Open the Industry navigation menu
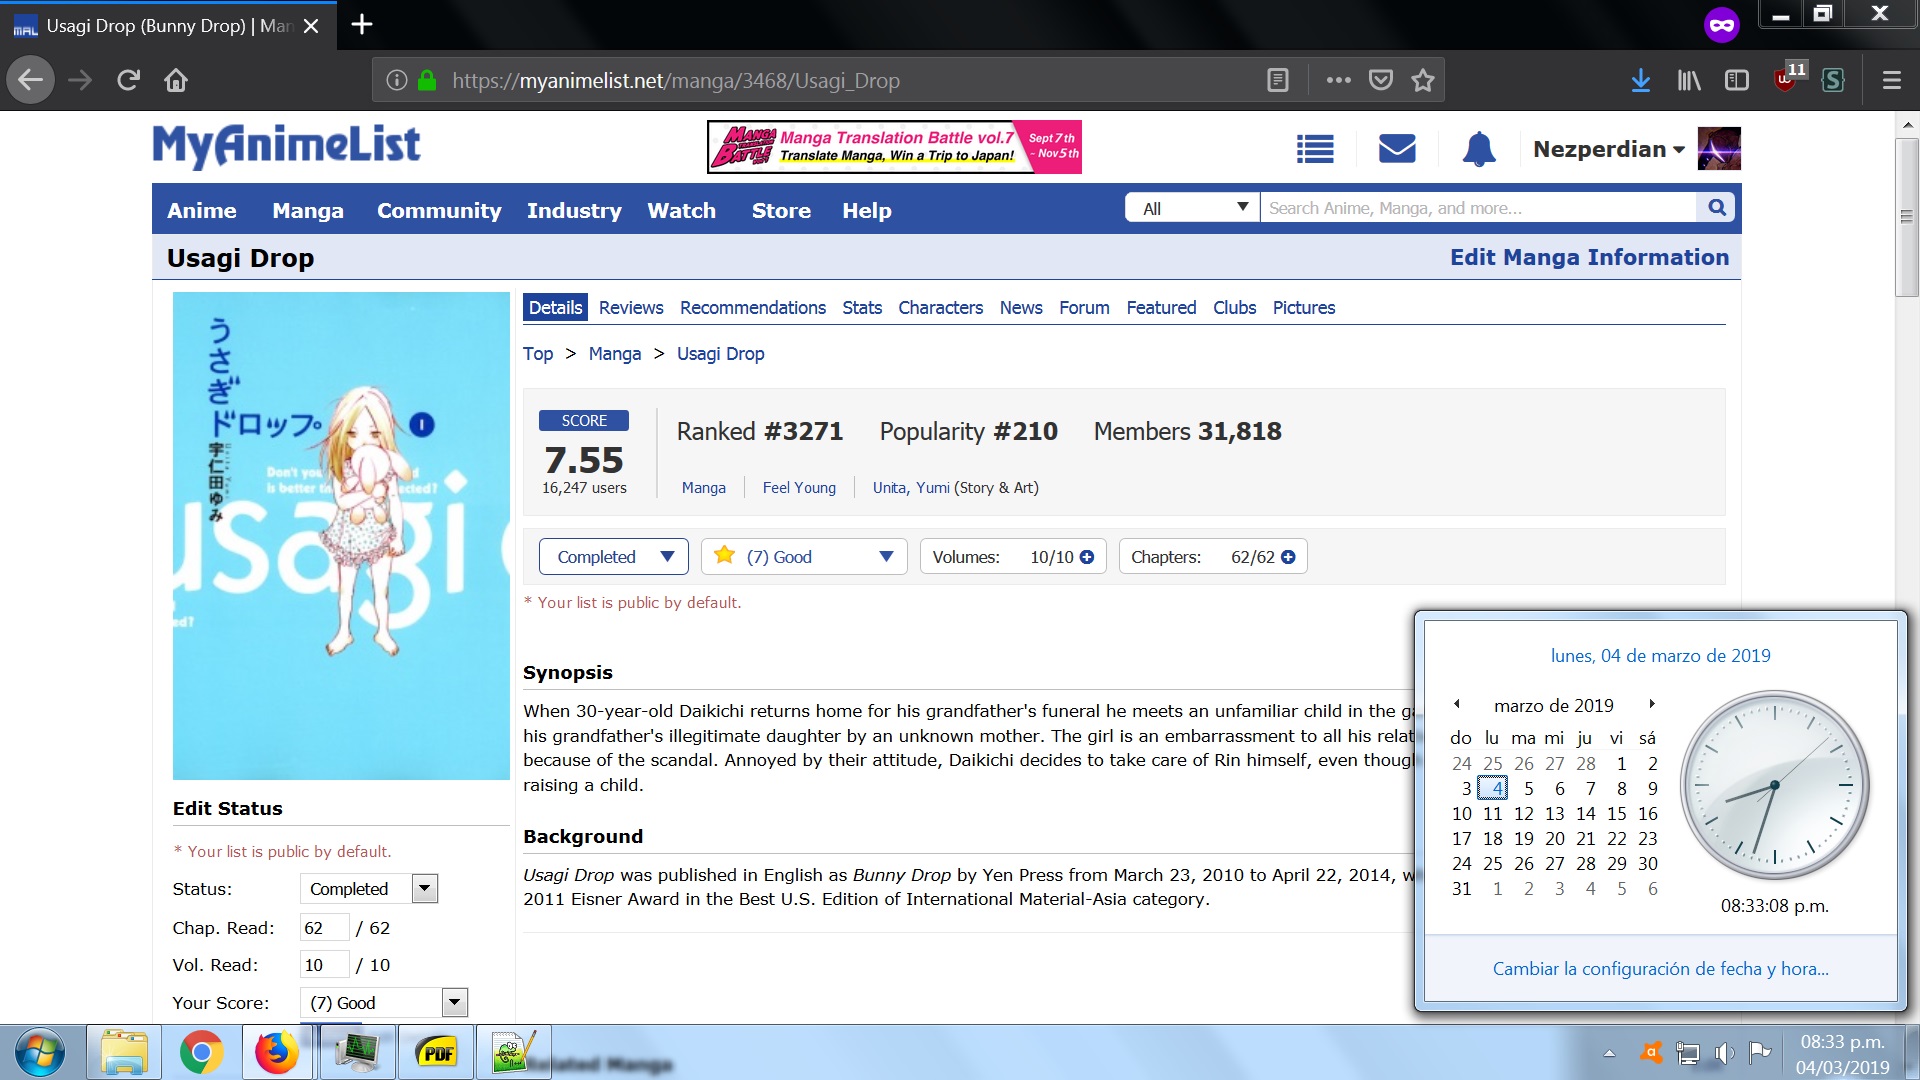The image size is (1920, 1080). [574, 210]
